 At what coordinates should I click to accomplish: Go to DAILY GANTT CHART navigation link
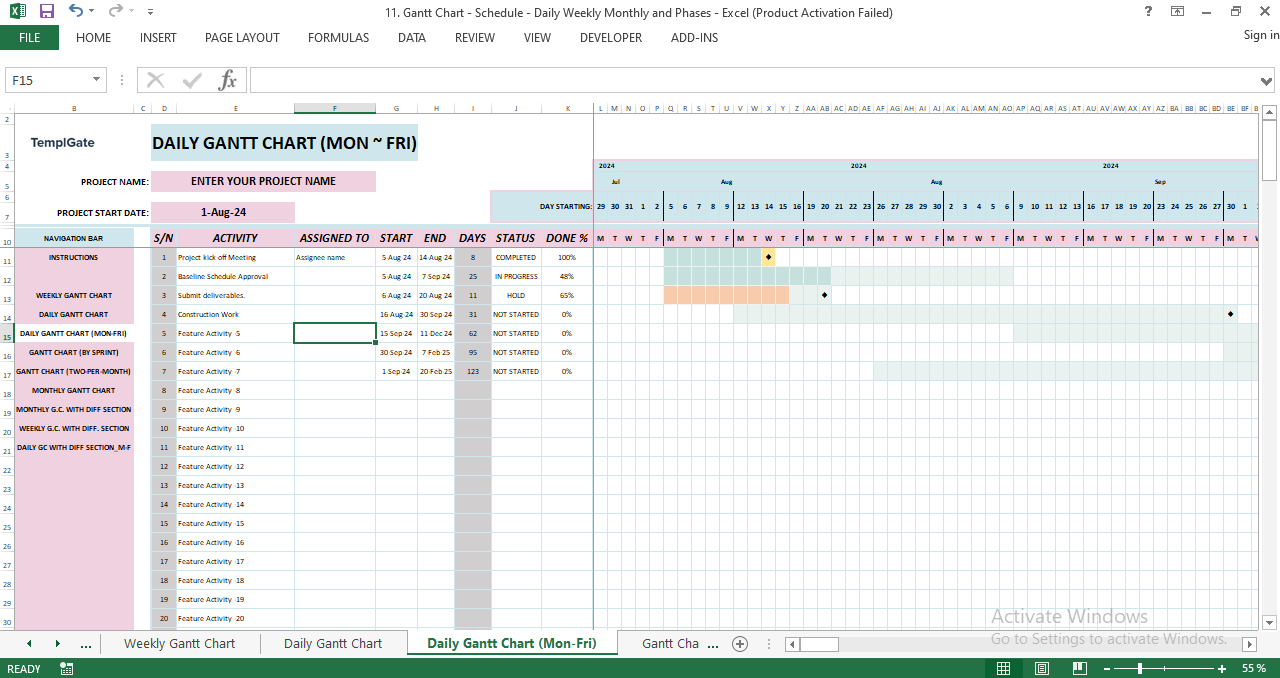(73, 314)
